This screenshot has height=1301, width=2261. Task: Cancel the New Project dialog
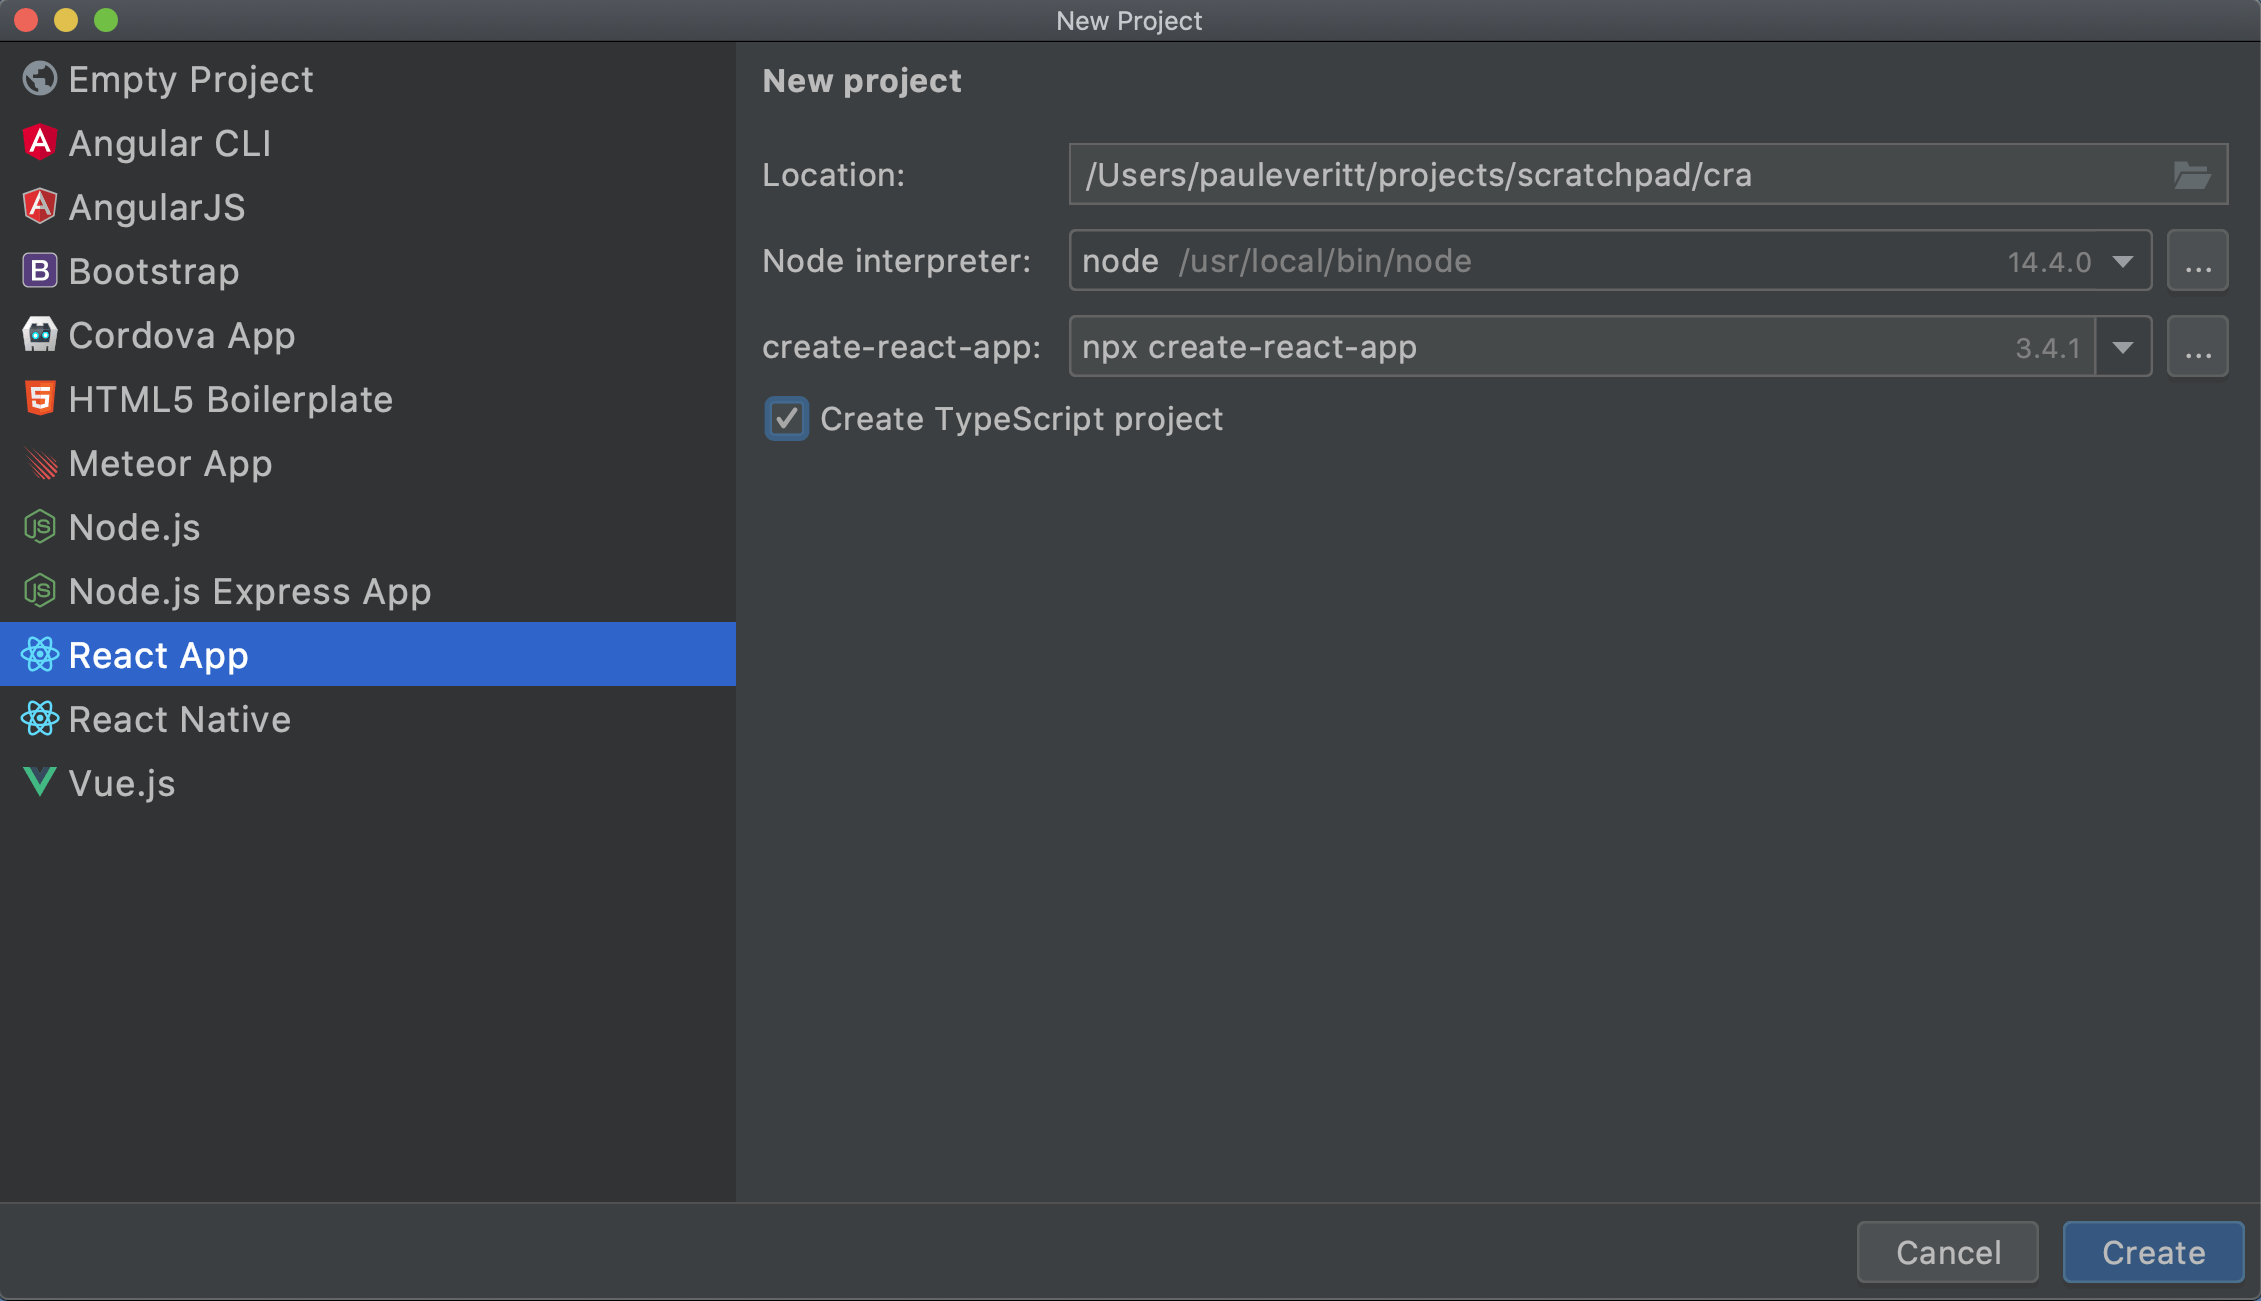(x=1947, y=1251)
